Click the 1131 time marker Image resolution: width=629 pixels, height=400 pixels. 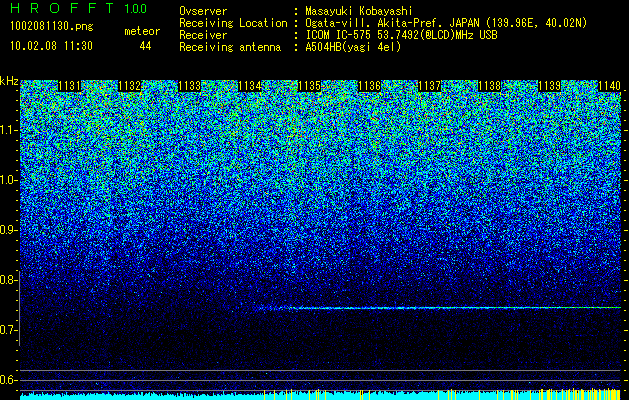(x=69, y=86)
